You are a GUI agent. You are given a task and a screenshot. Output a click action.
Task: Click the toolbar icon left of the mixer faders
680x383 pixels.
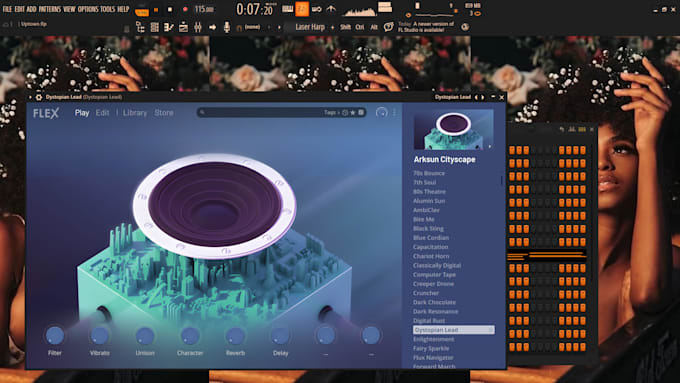point(183,27)
